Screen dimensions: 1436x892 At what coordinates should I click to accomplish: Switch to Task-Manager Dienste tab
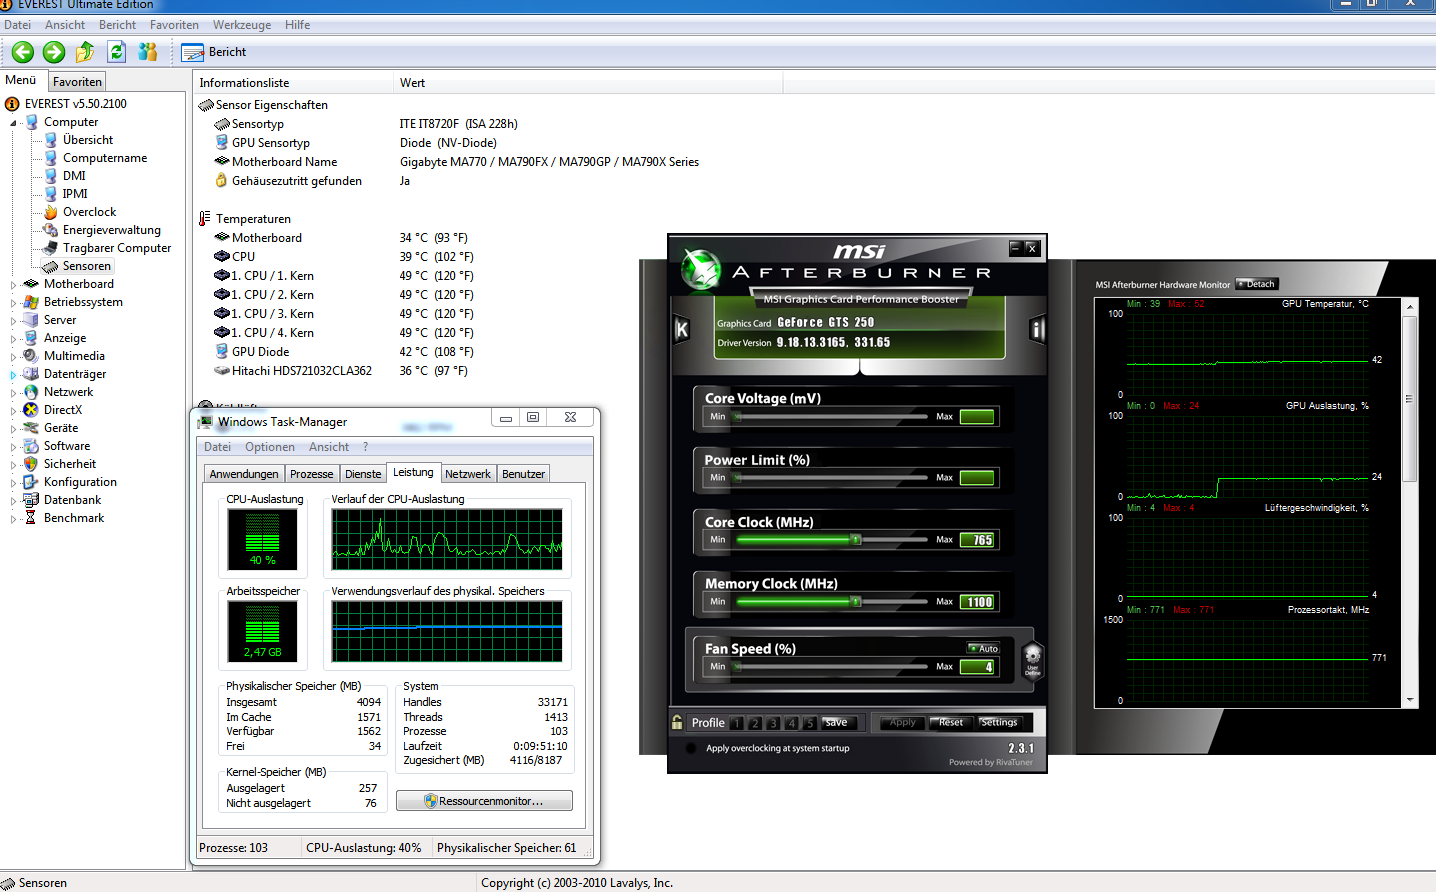point(363,474)
